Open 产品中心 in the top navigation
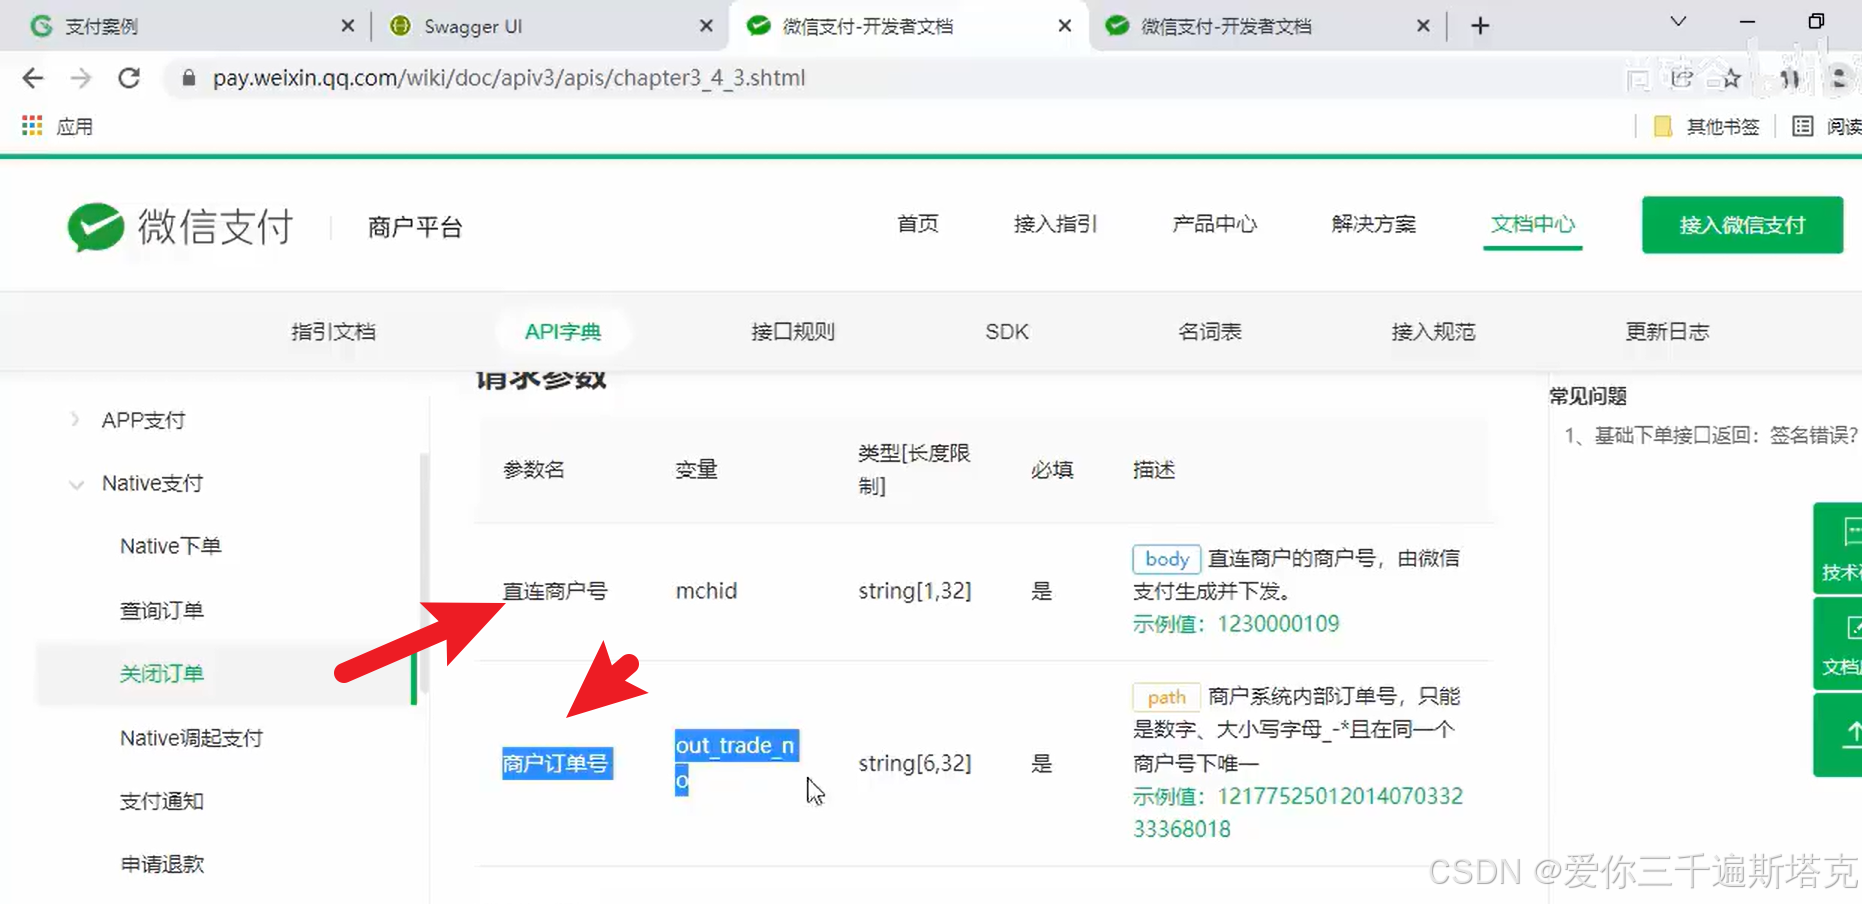1862x904 pixels. (x=1214, y=224)
